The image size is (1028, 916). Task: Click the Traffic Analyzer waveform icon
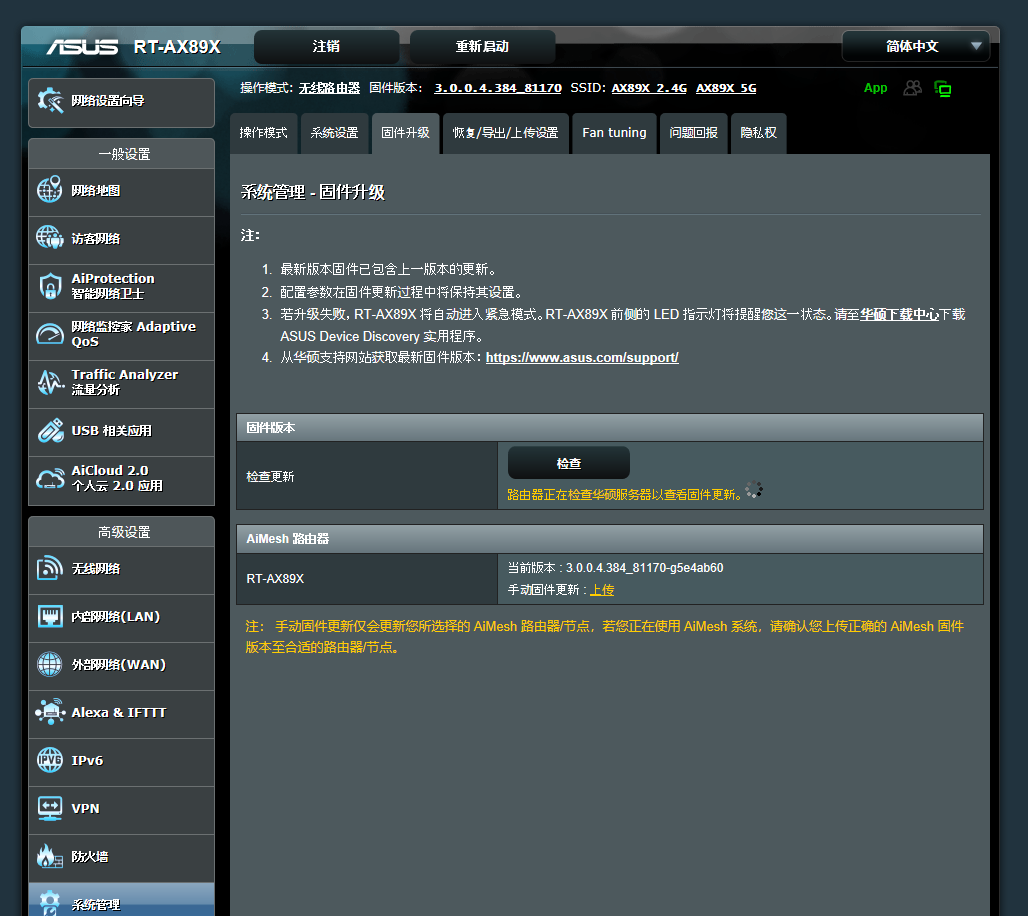click(x=50, y=382)
